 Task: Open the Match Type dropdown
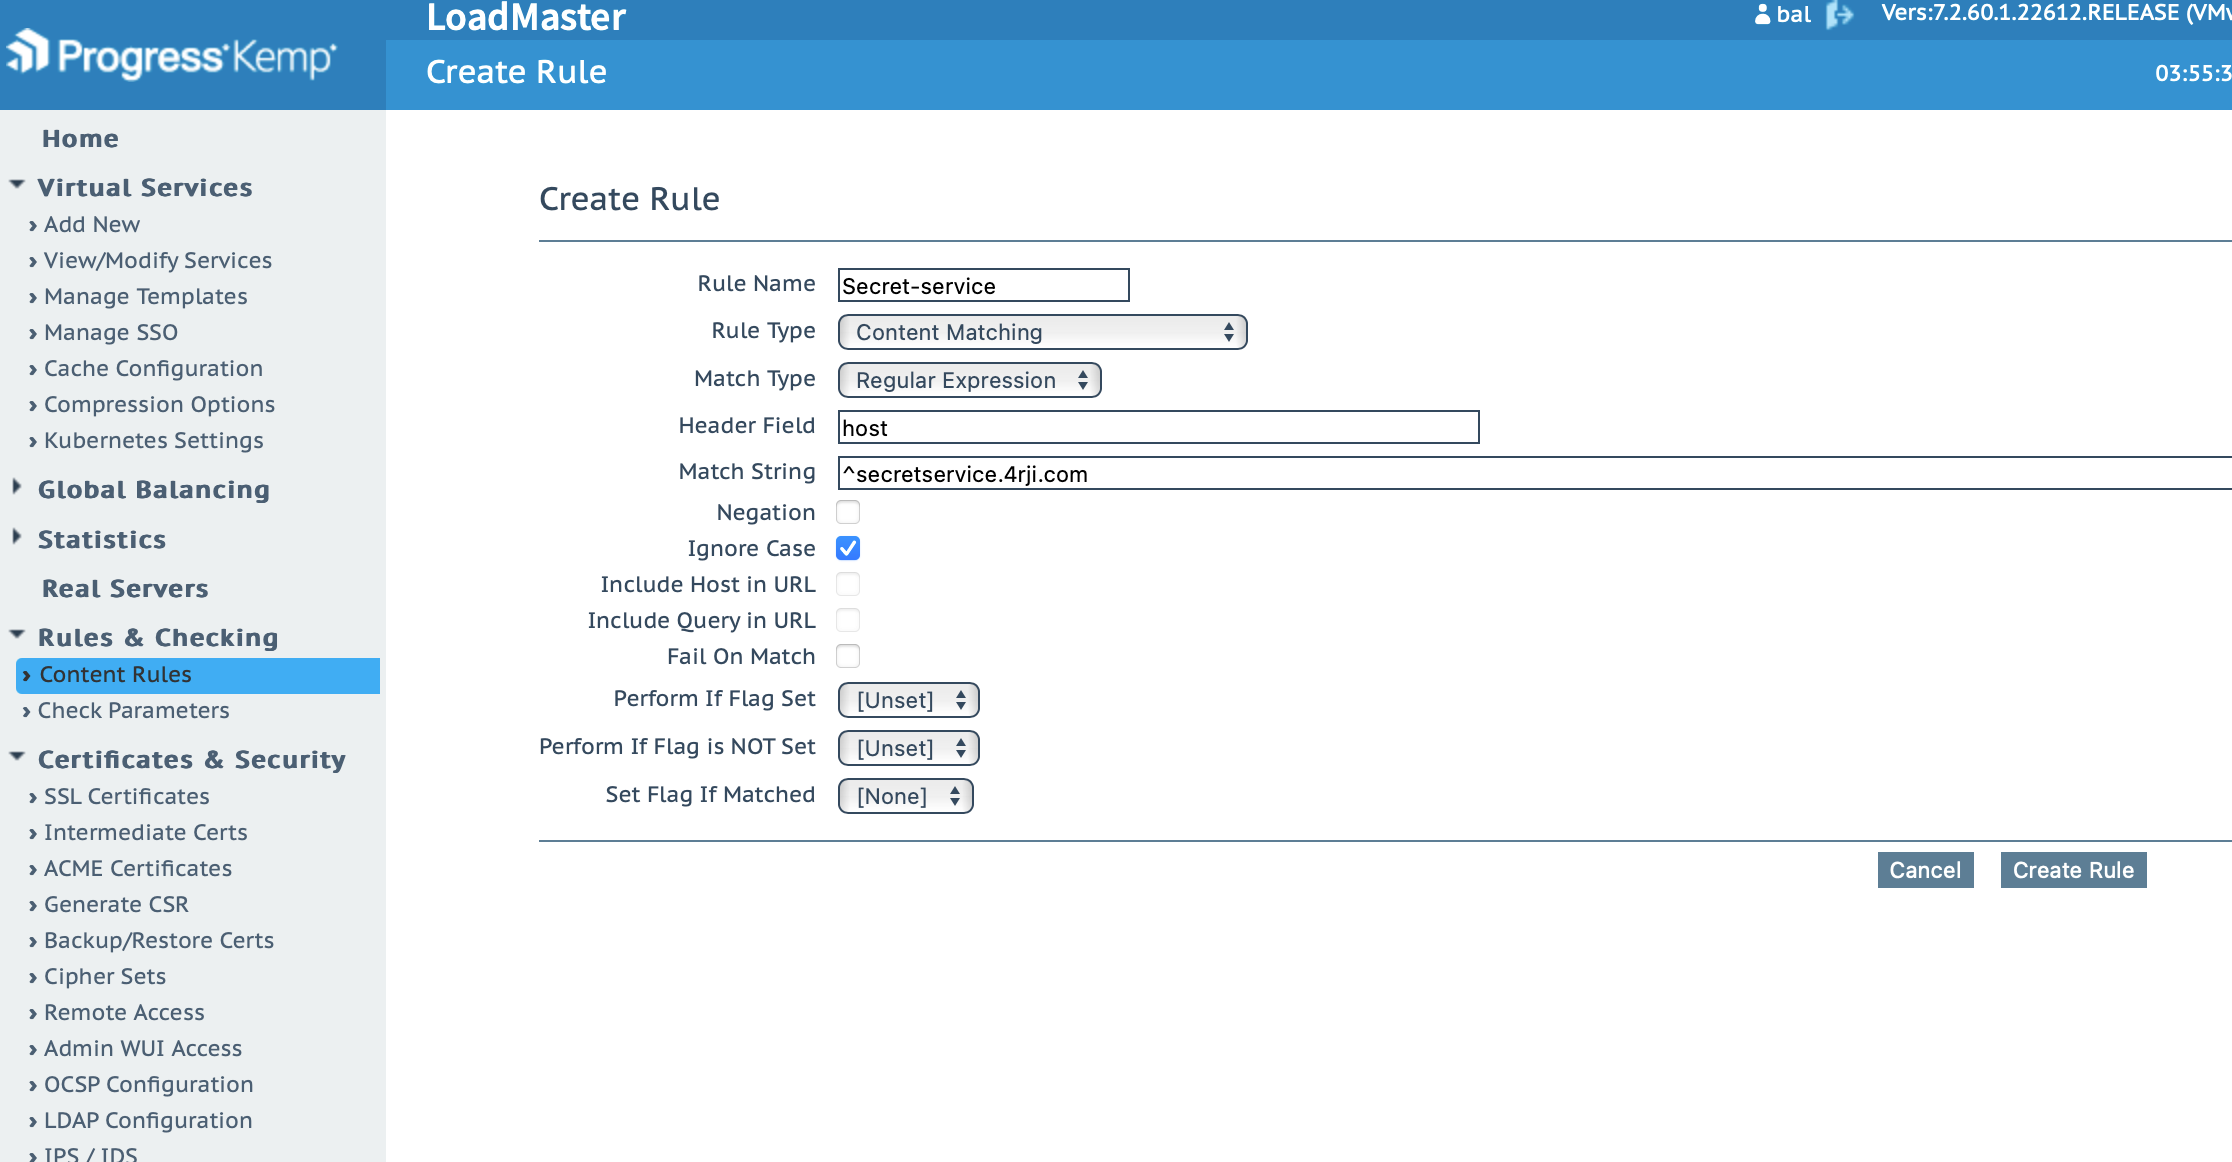[969, 380]
